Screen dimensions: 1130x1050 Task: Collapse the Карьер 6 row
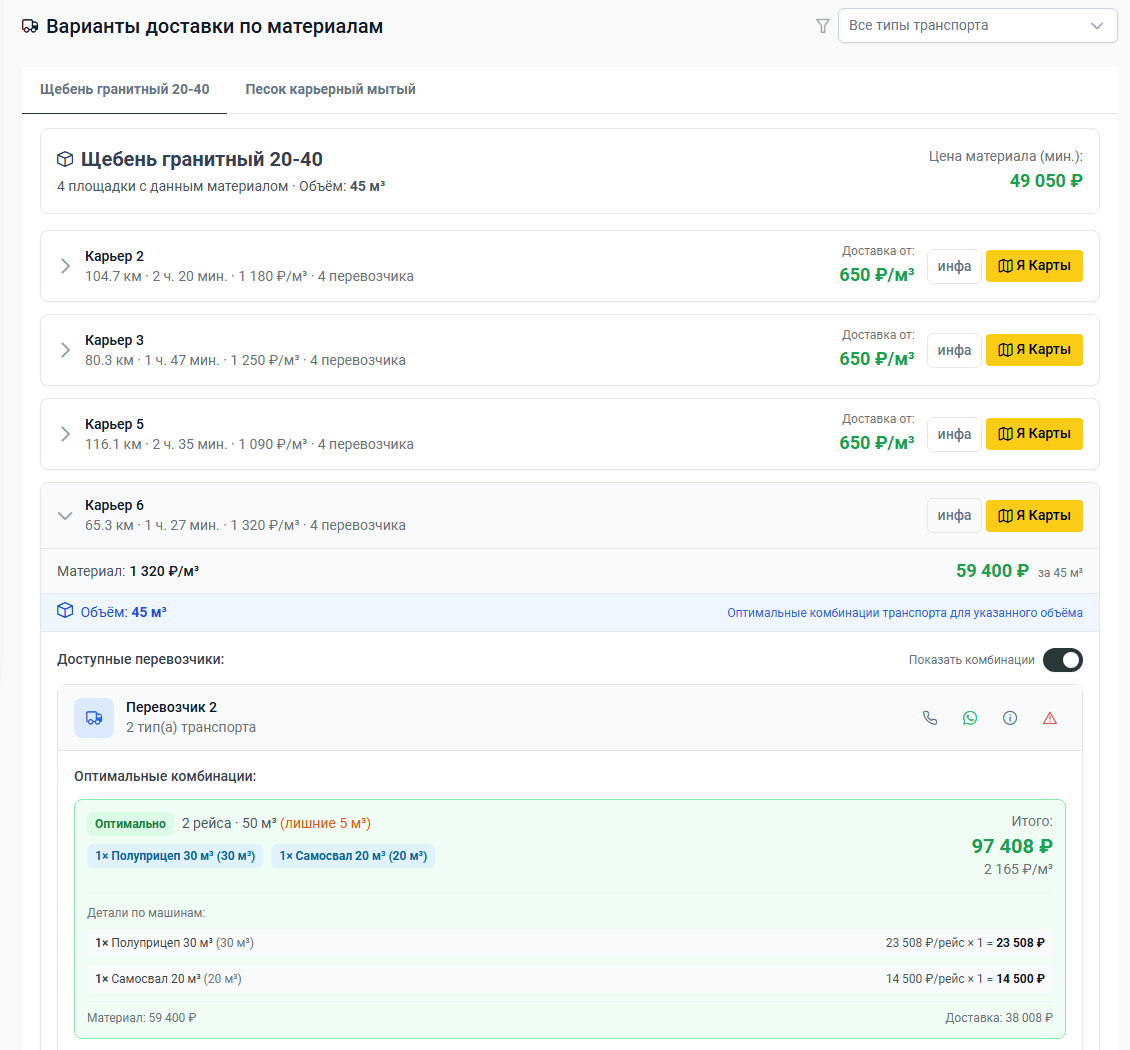pos(65,516)
